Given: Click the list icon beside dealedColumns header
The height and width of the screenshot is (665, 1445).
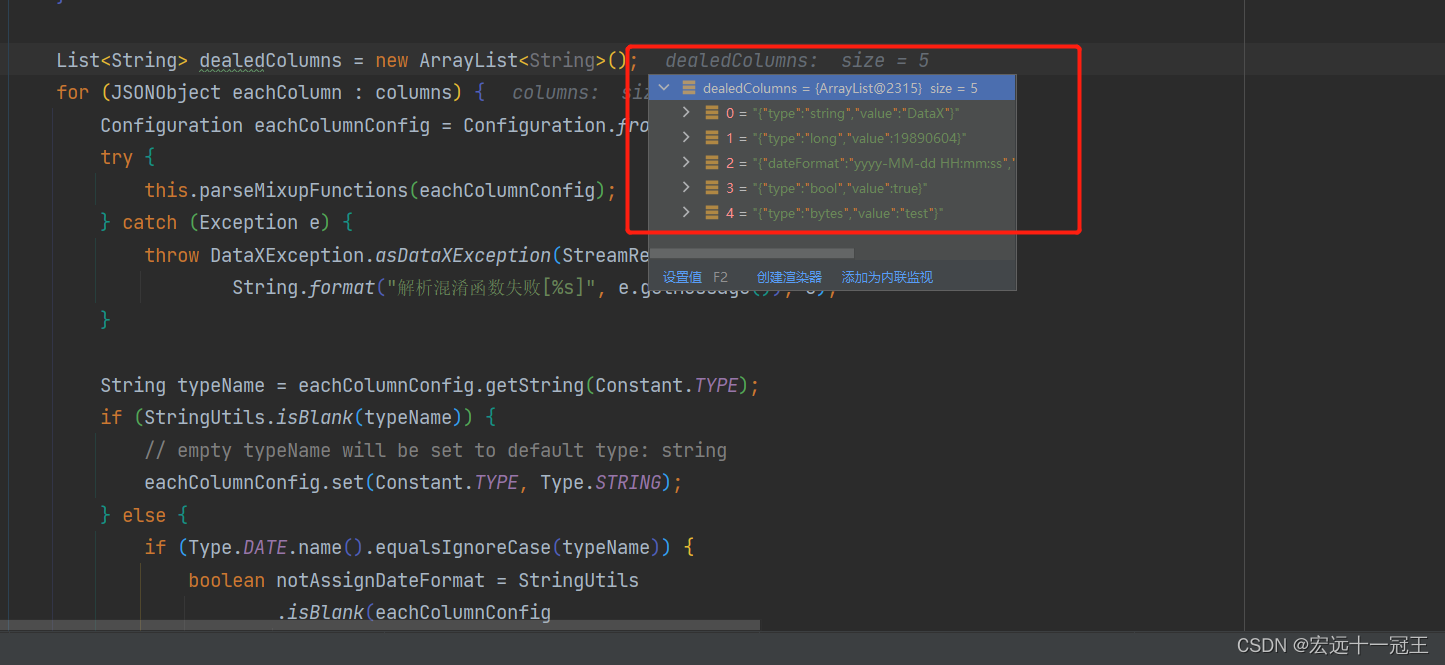Looking at the screenshot, I should click(689, 88).
